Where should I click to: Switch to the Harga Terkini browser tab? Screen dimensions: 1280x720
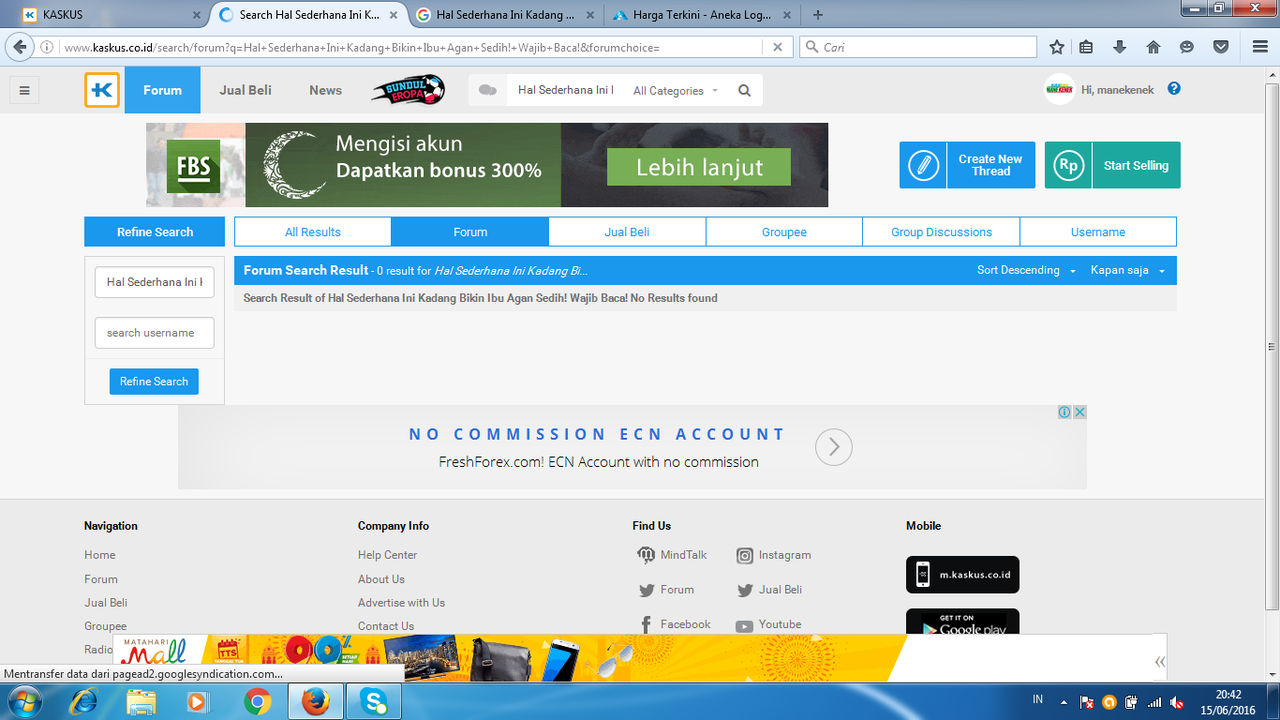702,15
